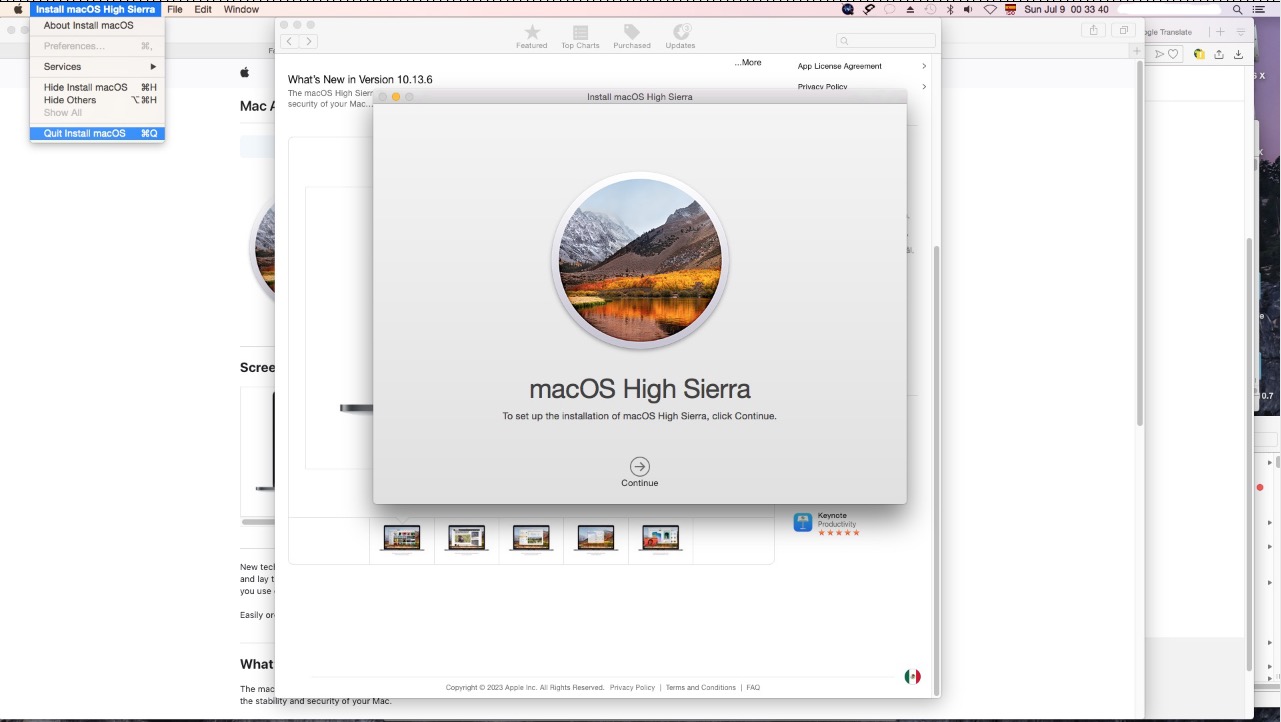Click the heart icon in the browser toolbar
The height and width of the screenshot is (722, 1281).
coord(1173,54)
